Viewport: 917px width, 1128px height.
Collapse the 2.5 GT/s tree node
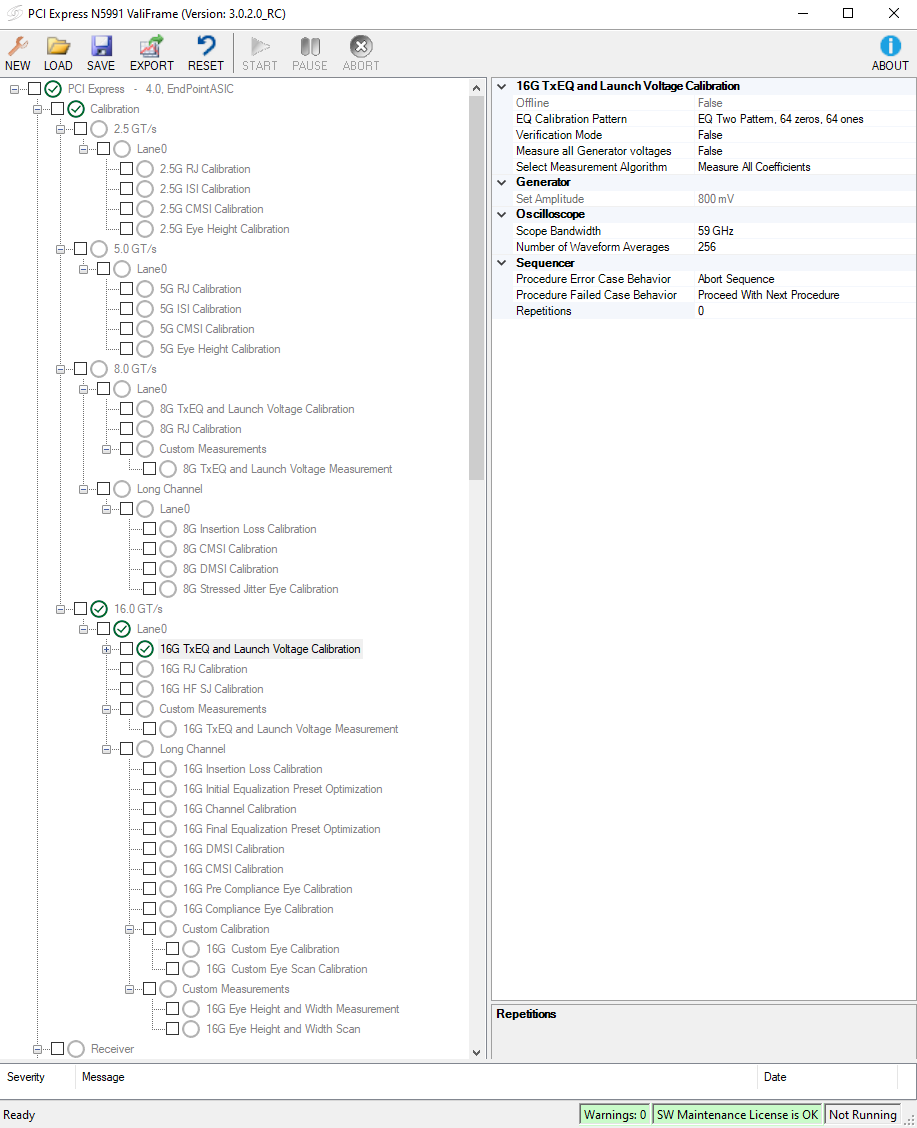60,129
